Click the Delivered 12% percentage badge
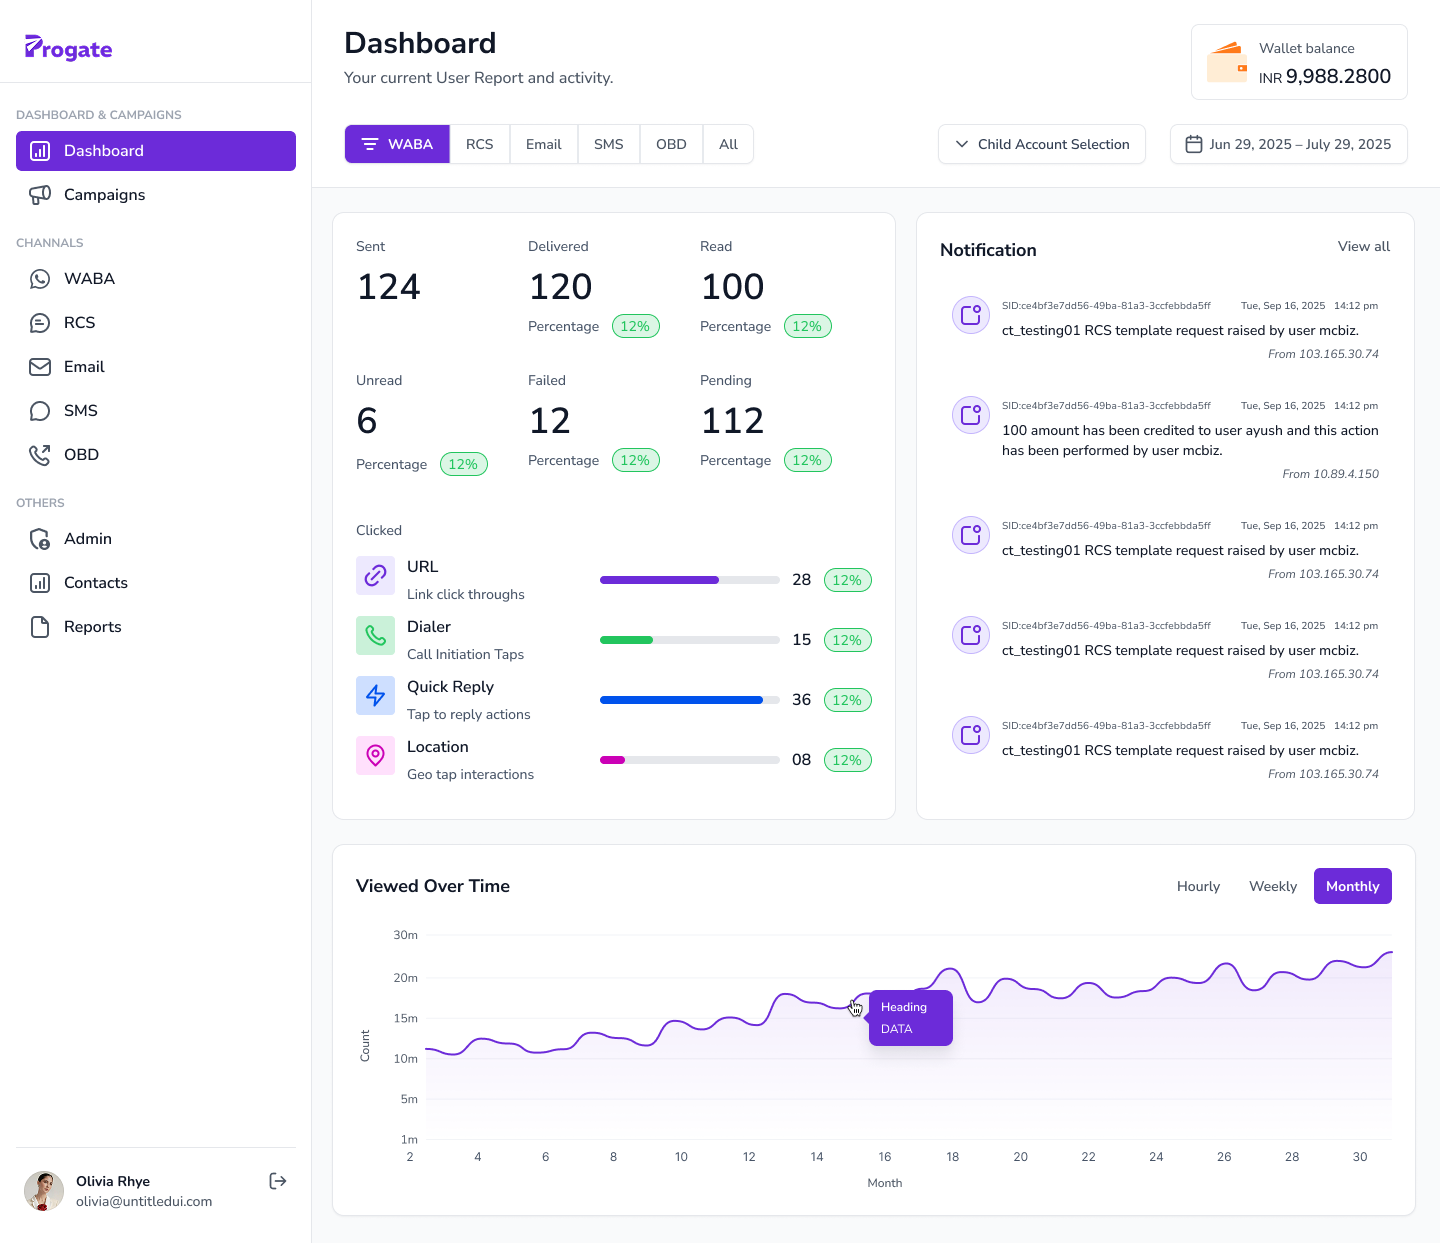 click(x=636, y=326)
